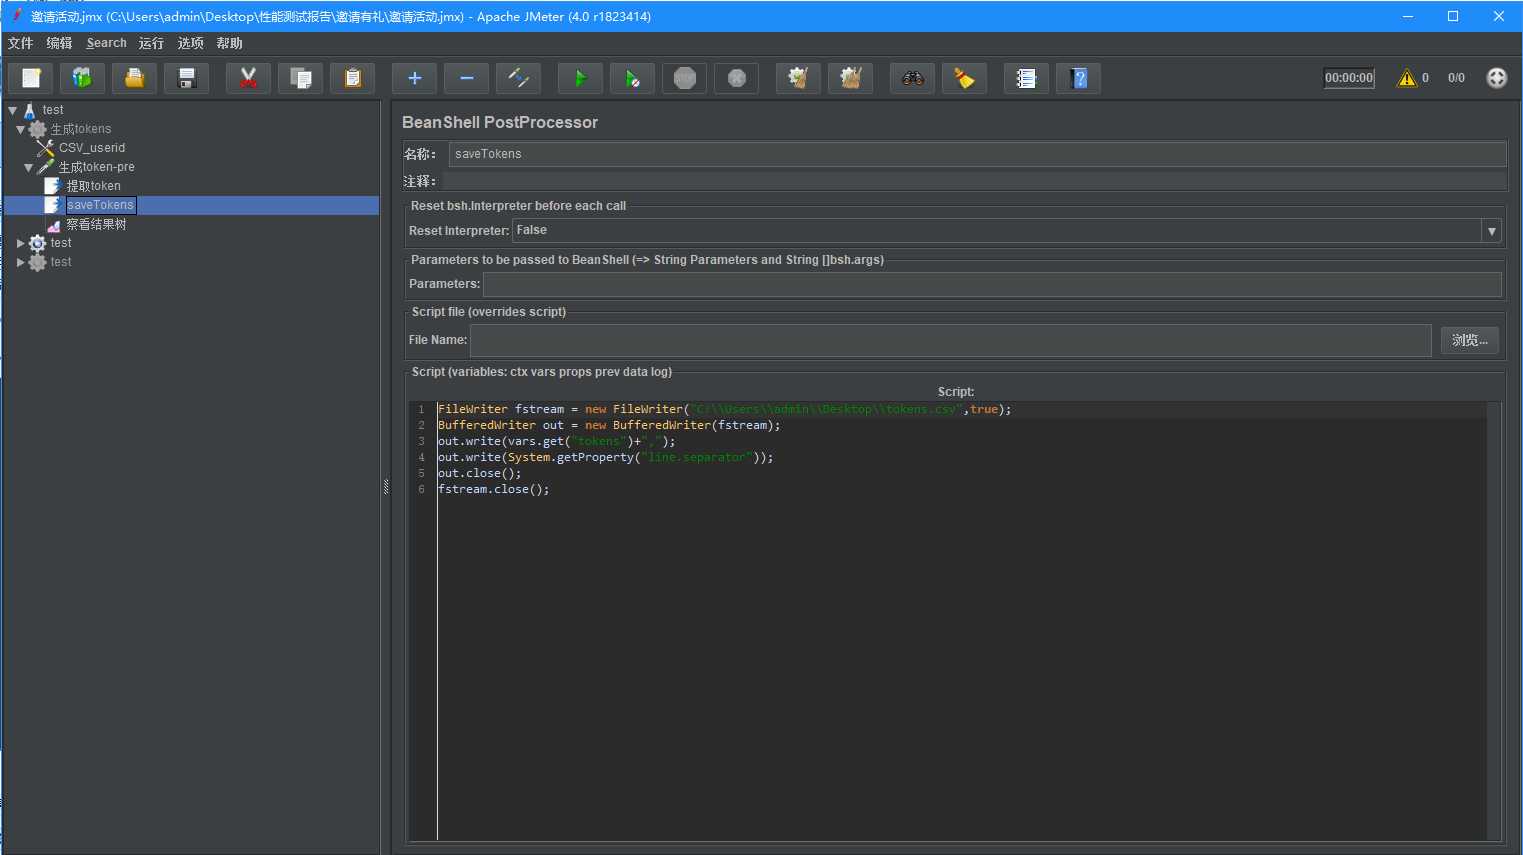
Task: Collapse the root test plan node
Action: (13, 110)
